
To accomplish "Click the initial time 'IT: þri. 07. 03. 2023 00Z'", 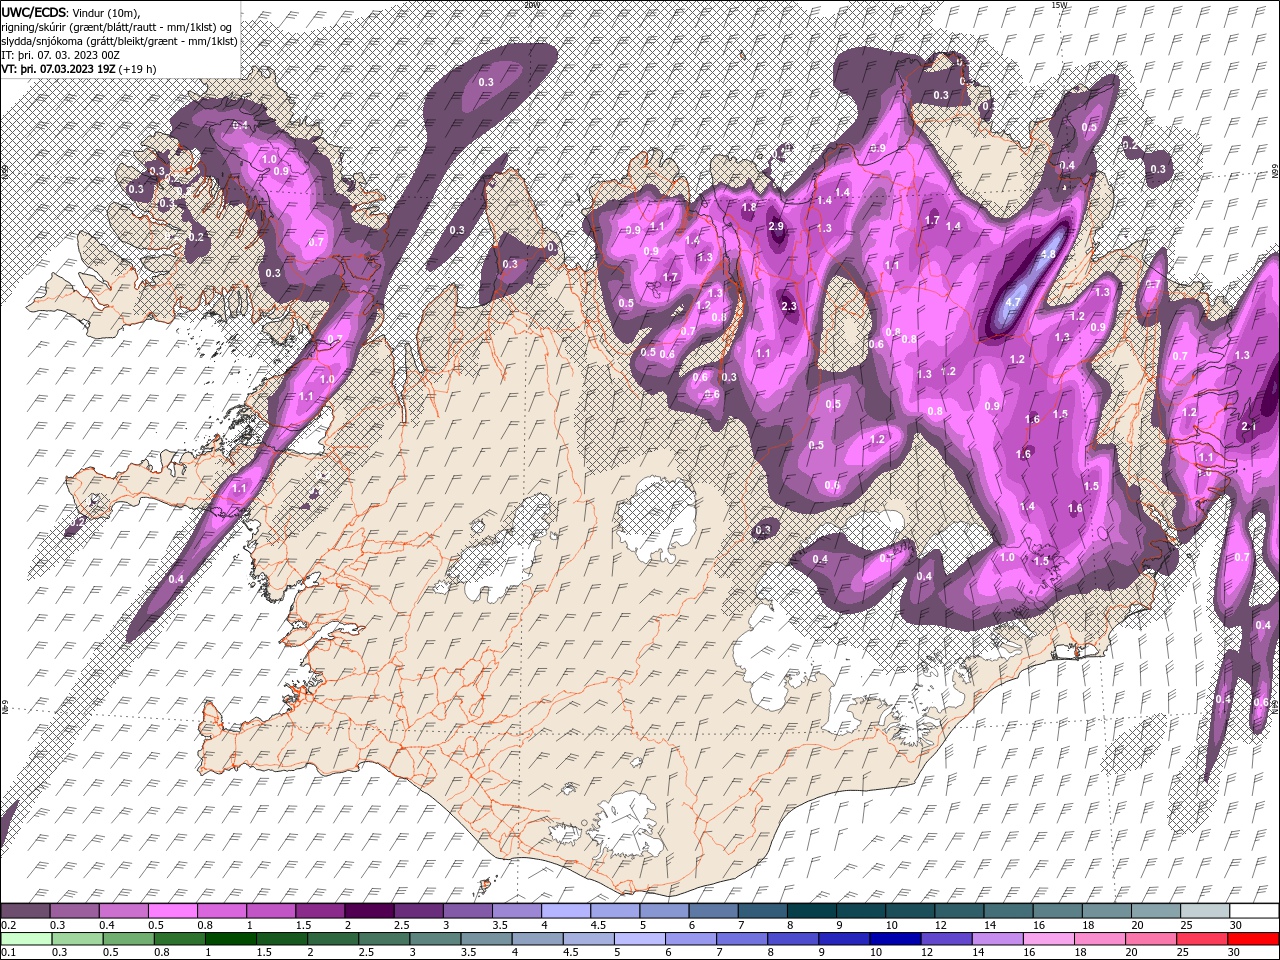I will click(x=61, y=55).
